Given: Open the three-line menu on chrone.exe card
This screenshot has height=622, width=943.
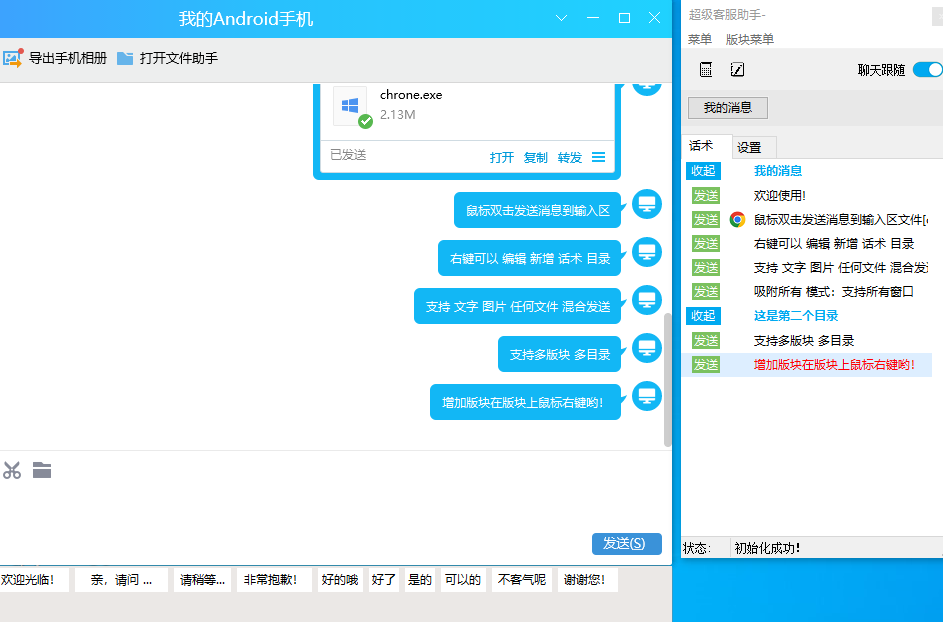Looking at the screenshot, I should coord(598,157).
